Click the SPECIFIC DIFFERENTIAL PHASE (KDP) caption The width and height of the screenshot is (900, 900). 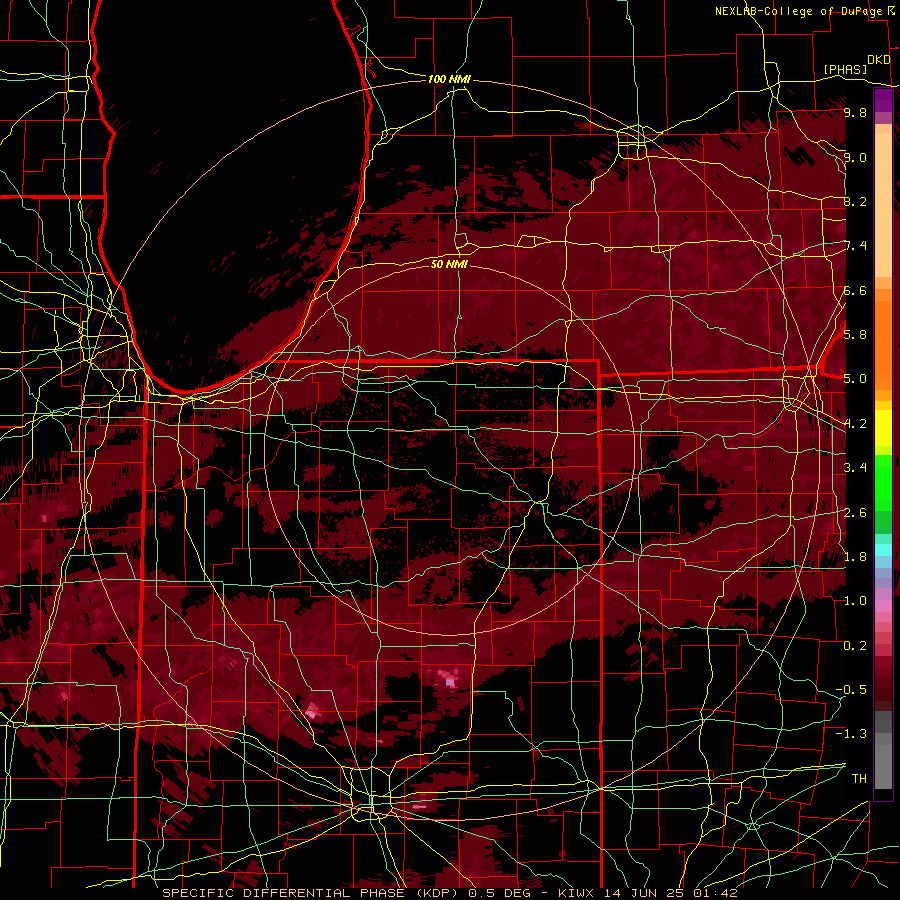click(x=312, y=893)
